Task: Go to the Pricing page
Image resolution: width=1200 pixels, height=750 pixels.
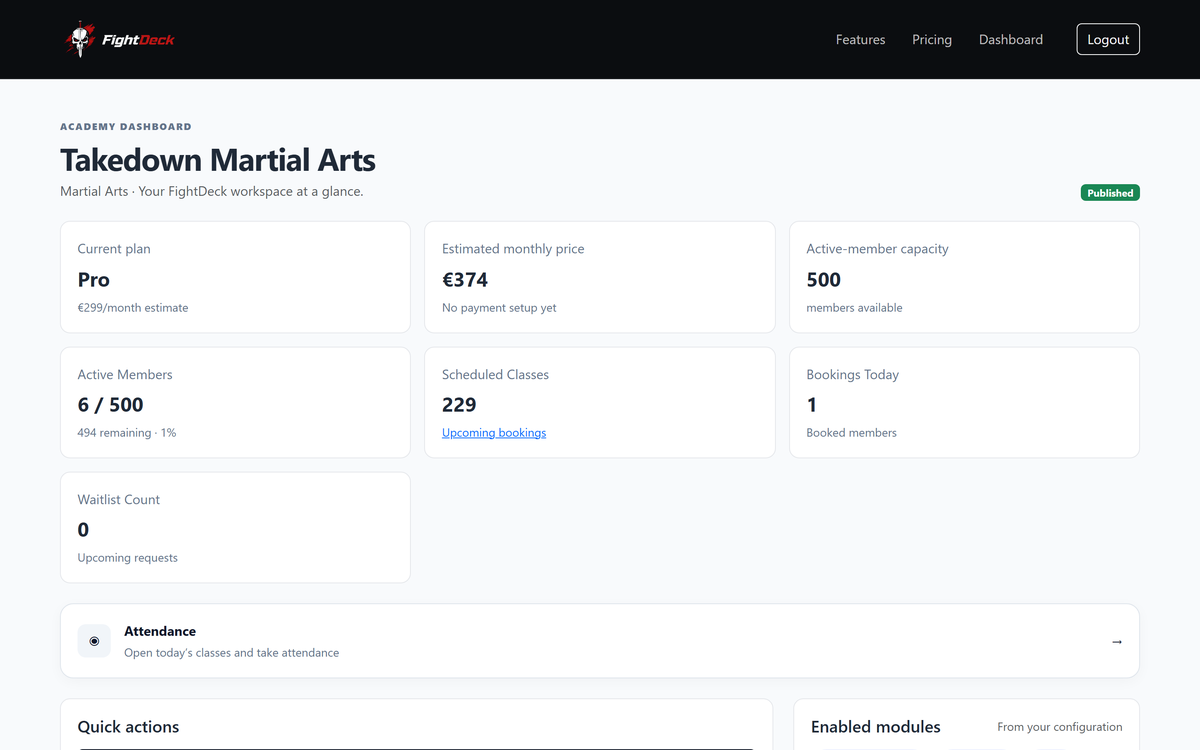Action: [x=932, y=40]
